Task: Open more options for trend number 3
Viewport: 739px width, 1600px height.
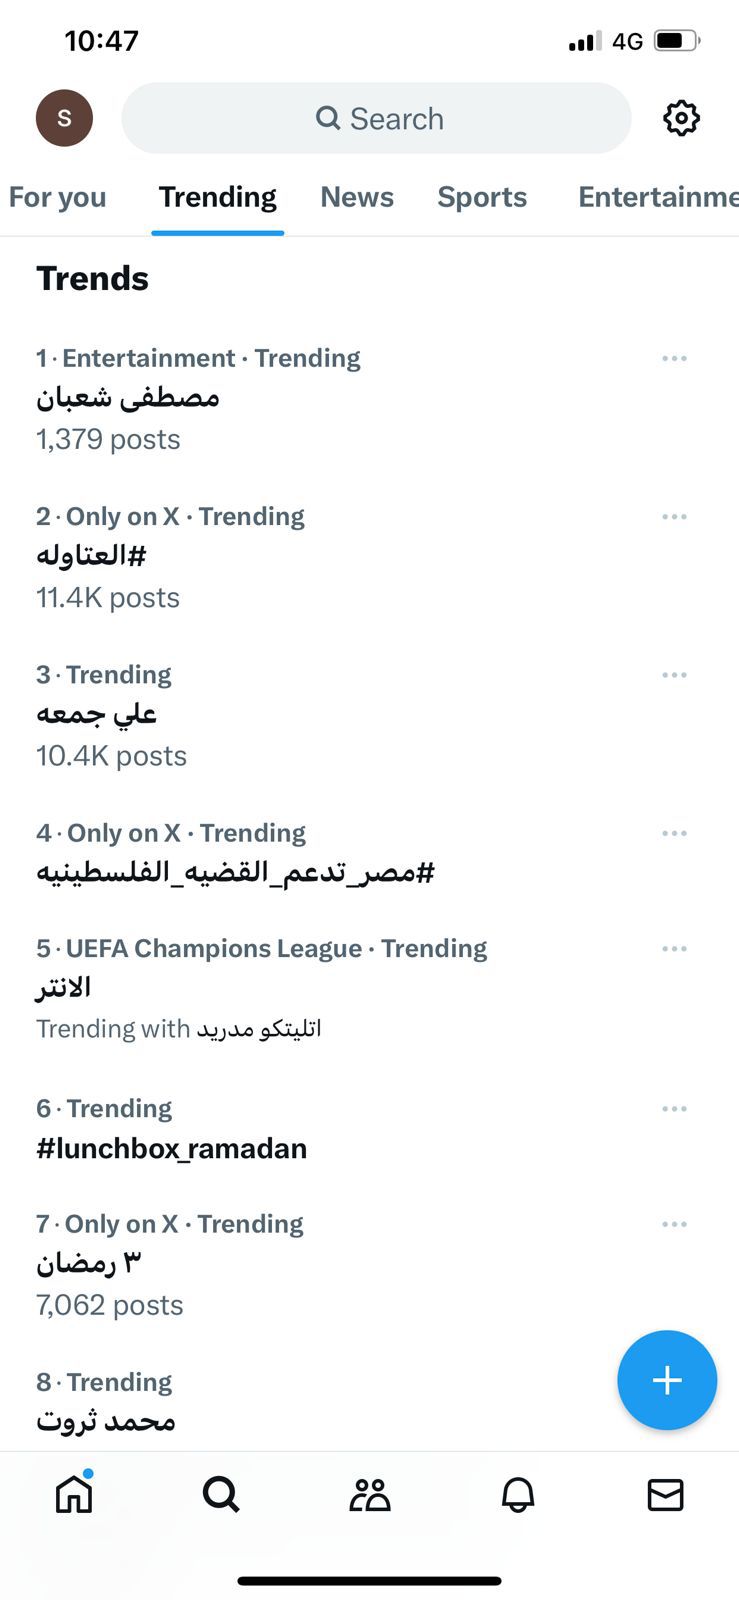Action: point(674,675)
